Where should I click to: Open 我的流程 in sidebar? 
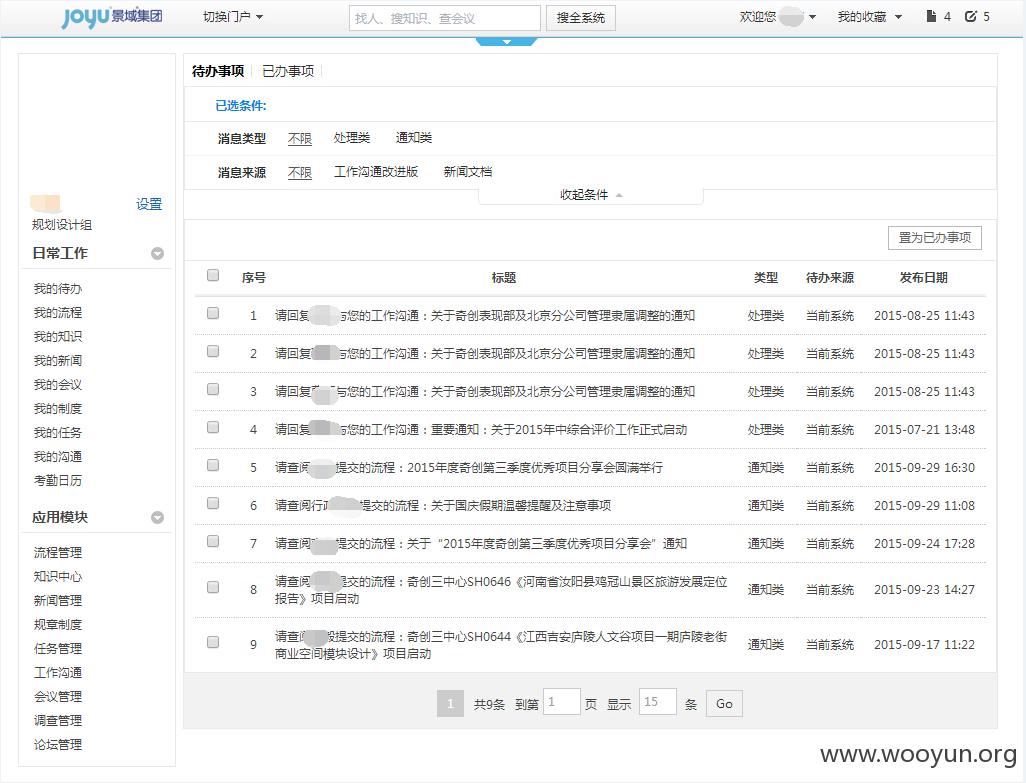pyautogui.click(x=58, y=313)
